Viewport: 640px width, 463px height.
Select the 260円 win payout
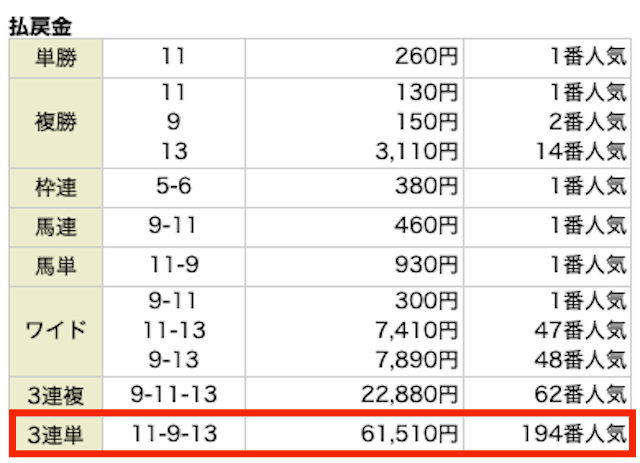tap(426, 56)
